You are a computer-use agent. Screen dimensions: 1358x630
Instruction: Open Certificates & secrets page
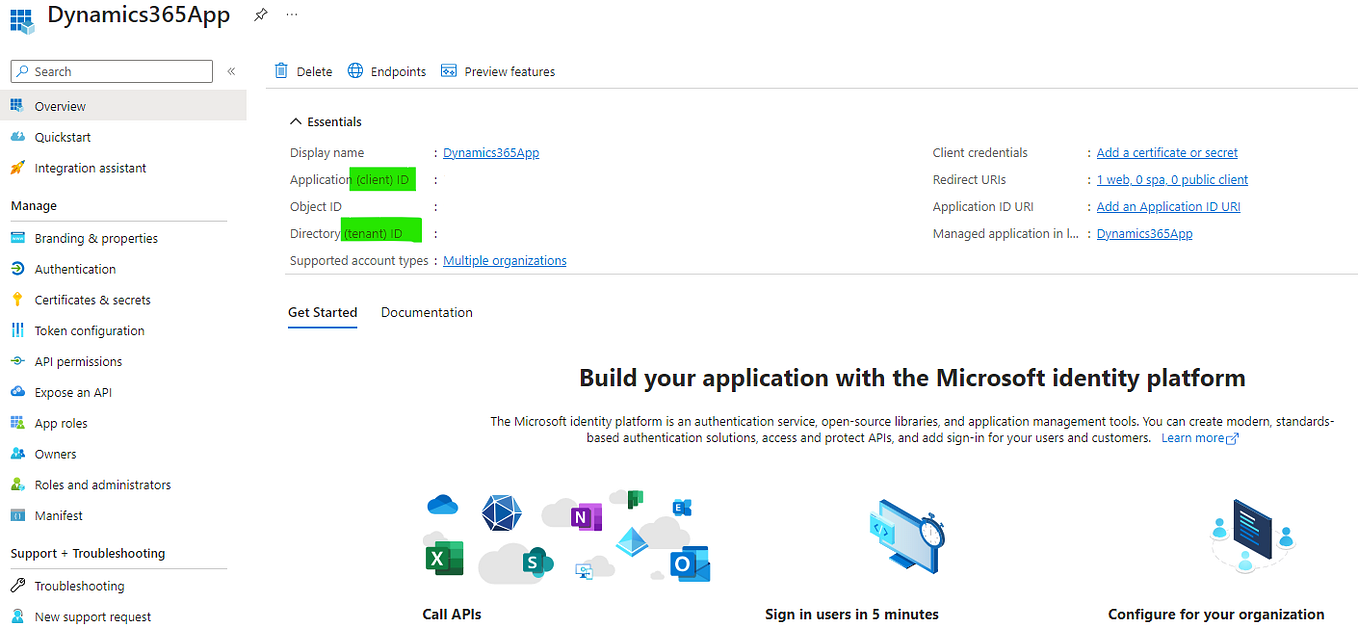point(91,299)
